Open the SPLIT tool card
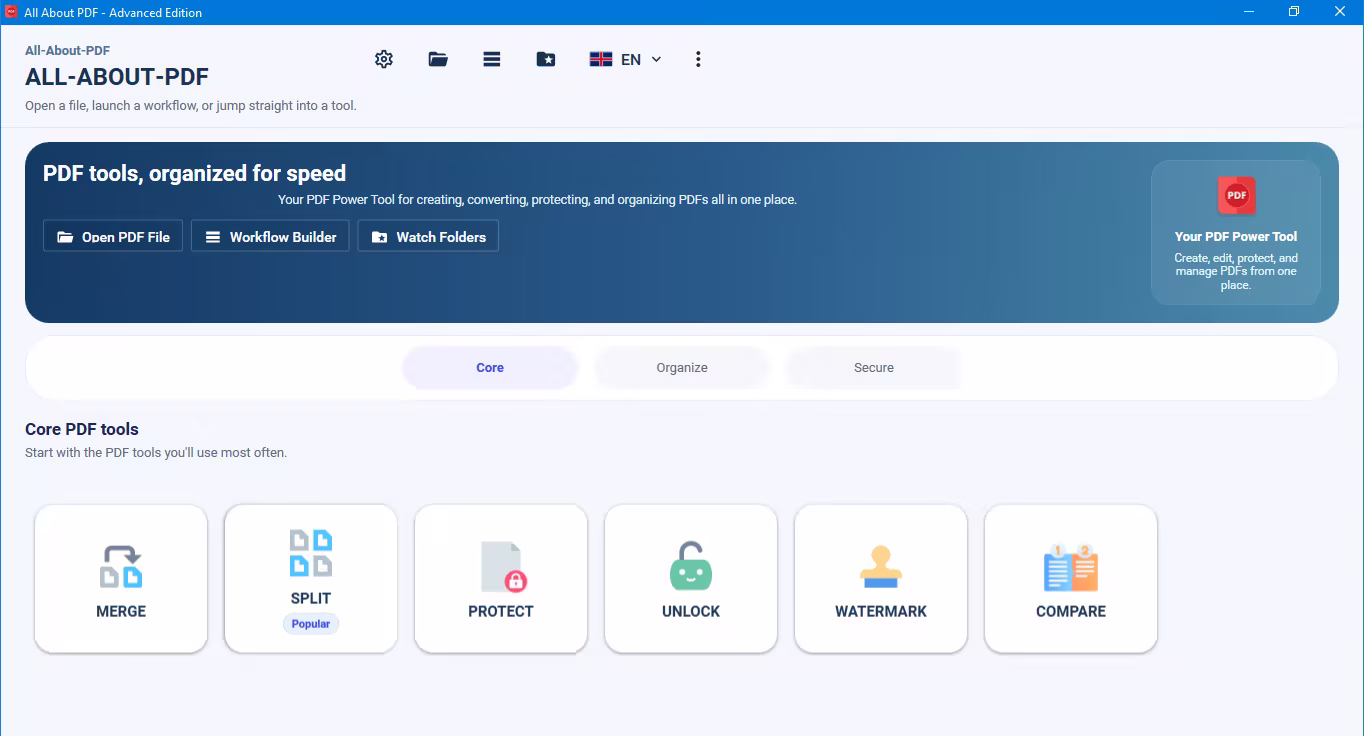 coord(311,578)
